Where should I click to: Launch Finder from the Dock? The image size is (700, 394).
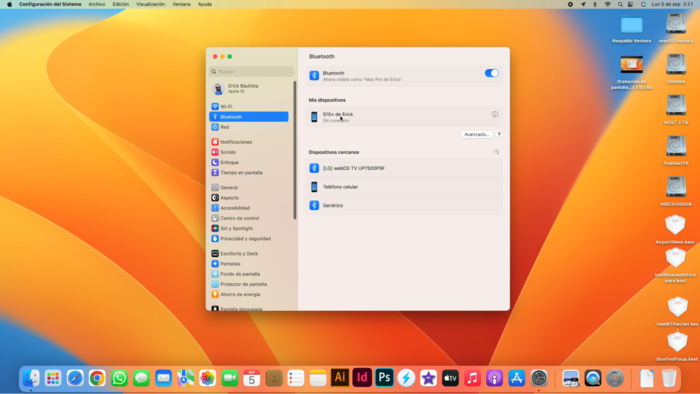[31, 378]
